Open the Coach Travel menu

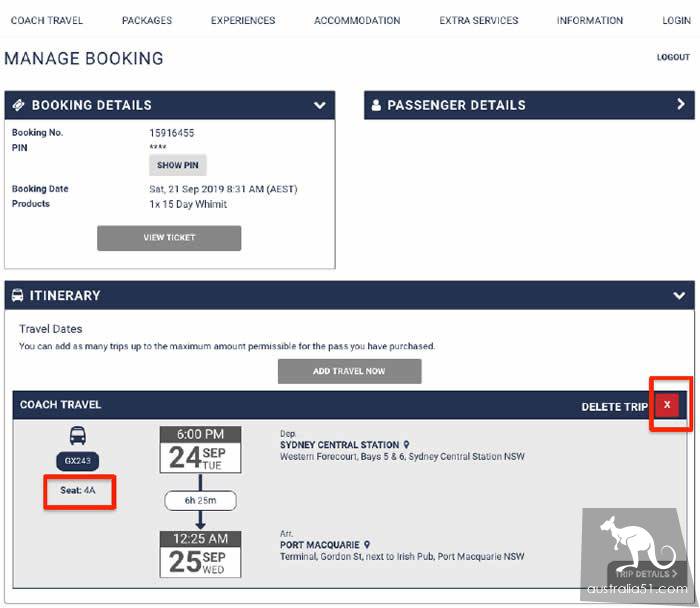pyautogui.click(x=47, y=20)
